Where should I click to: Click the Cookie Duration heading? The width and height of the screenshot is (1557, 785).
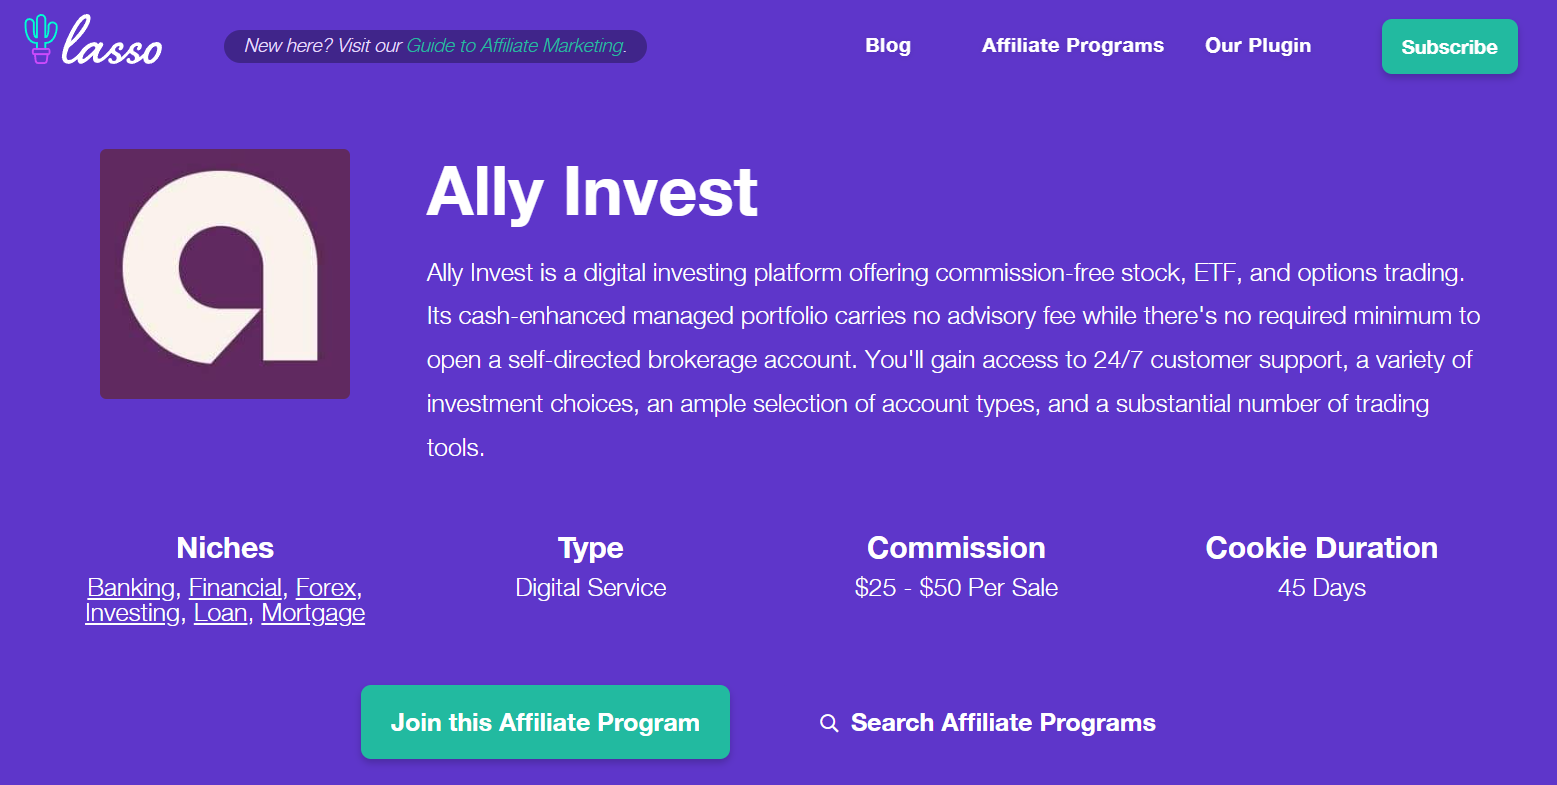(1321, 548)
